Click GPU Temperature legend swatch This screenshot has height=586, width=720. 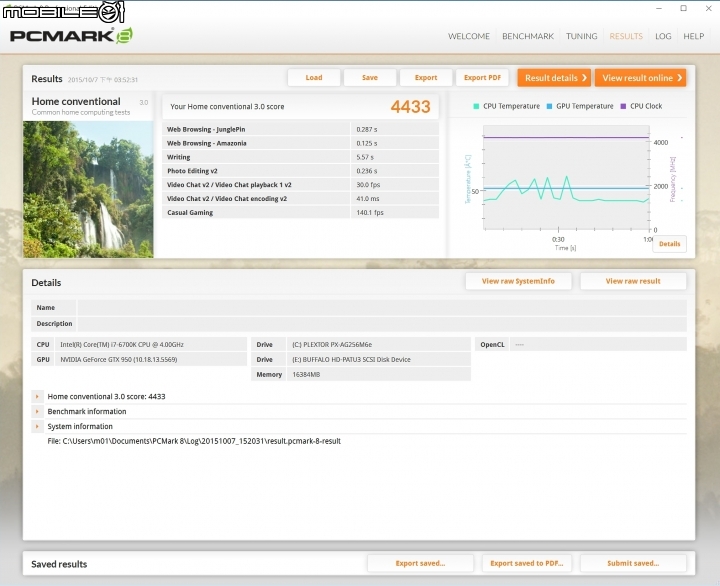550,106
